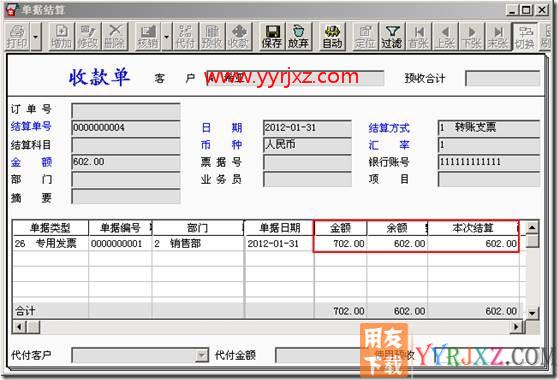
Task: Click the 银行账号 field showing 11111111111
Action: 489,162
